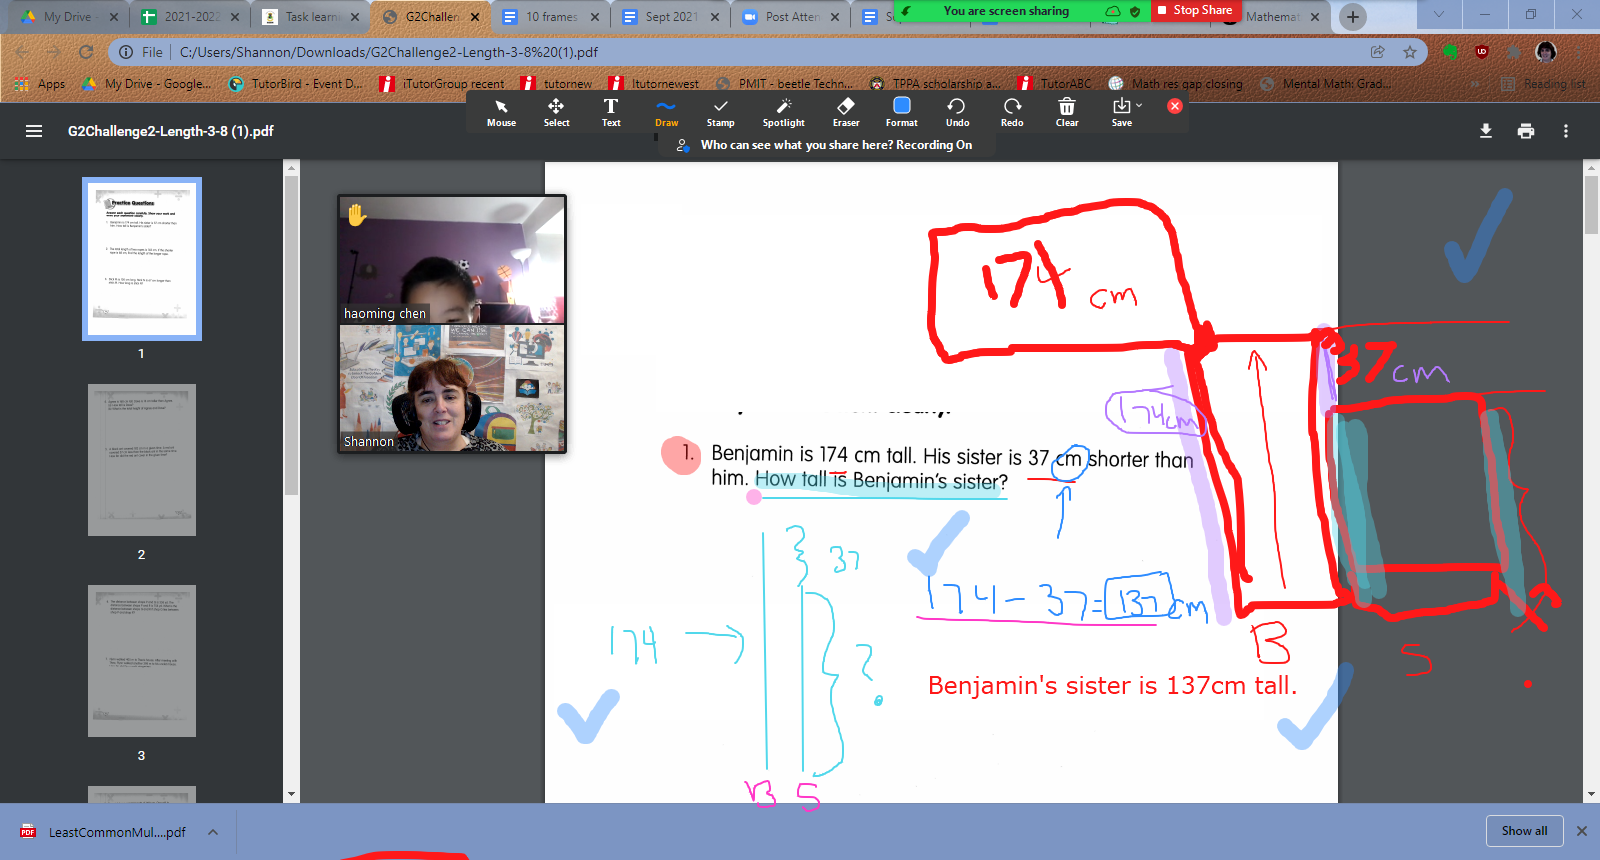
Task: Enable the Spotlight tool
Action: 783,112
